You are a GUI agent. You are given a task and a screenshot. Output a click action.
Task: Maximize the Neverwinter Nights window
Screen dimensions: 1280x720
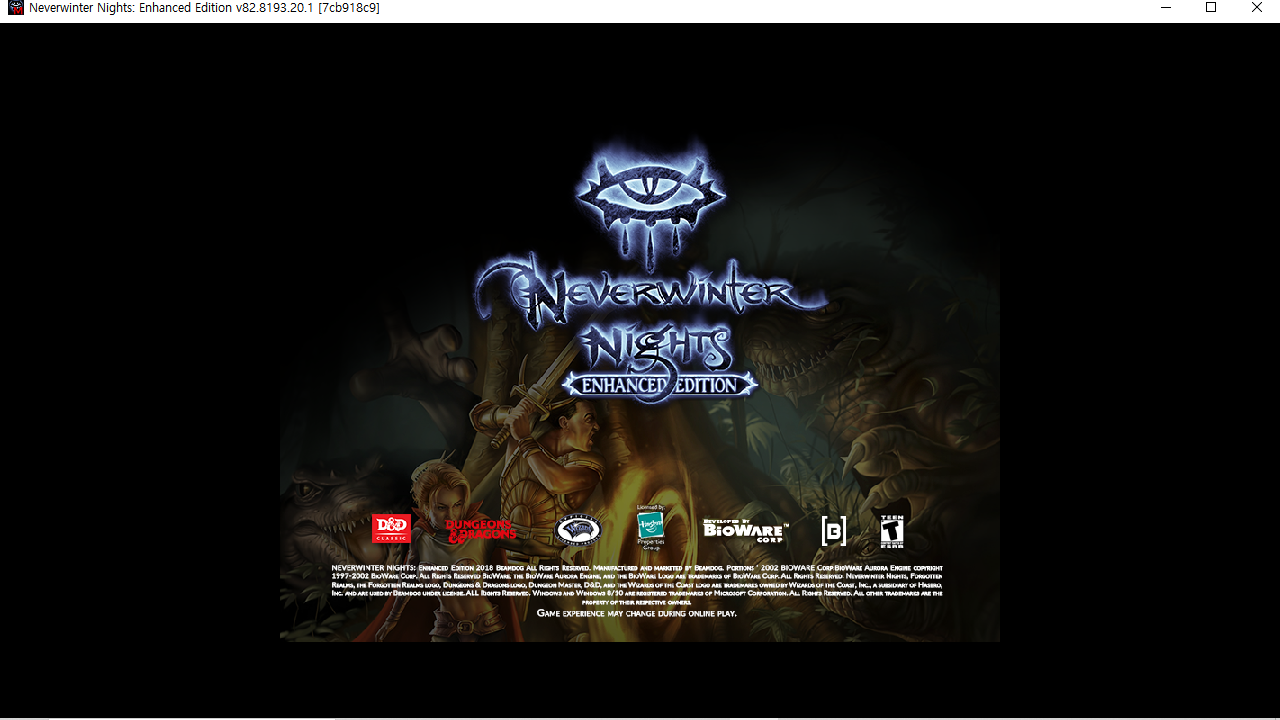pos(1211,8)
